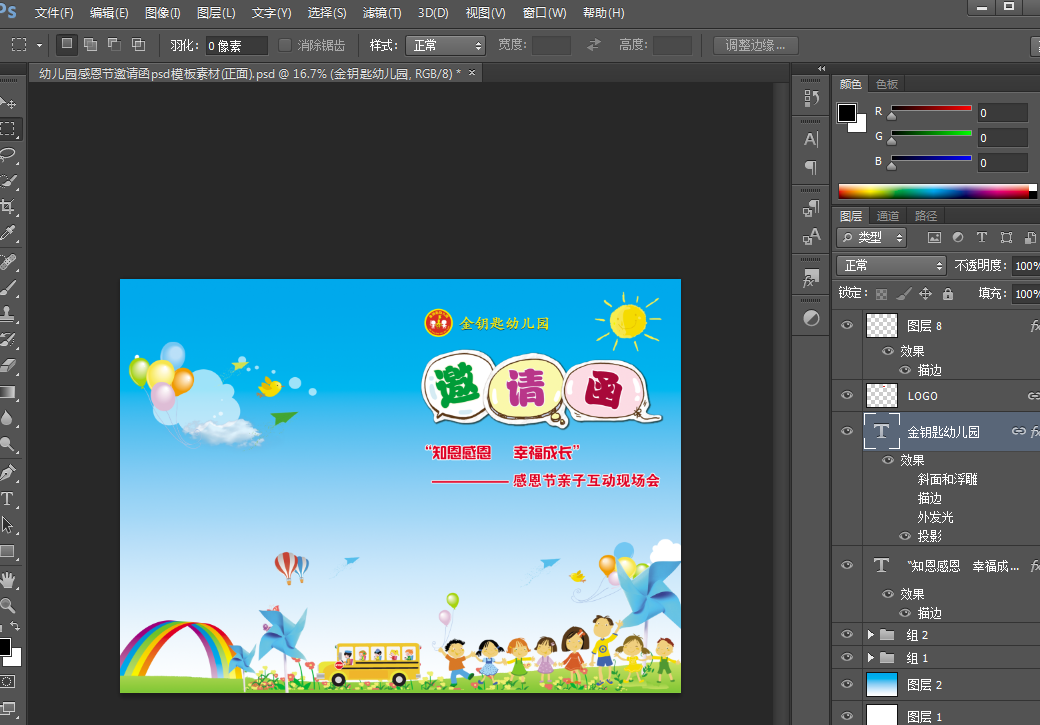
Task: Click the lock all layer icon
Action: tap(947, 294)
